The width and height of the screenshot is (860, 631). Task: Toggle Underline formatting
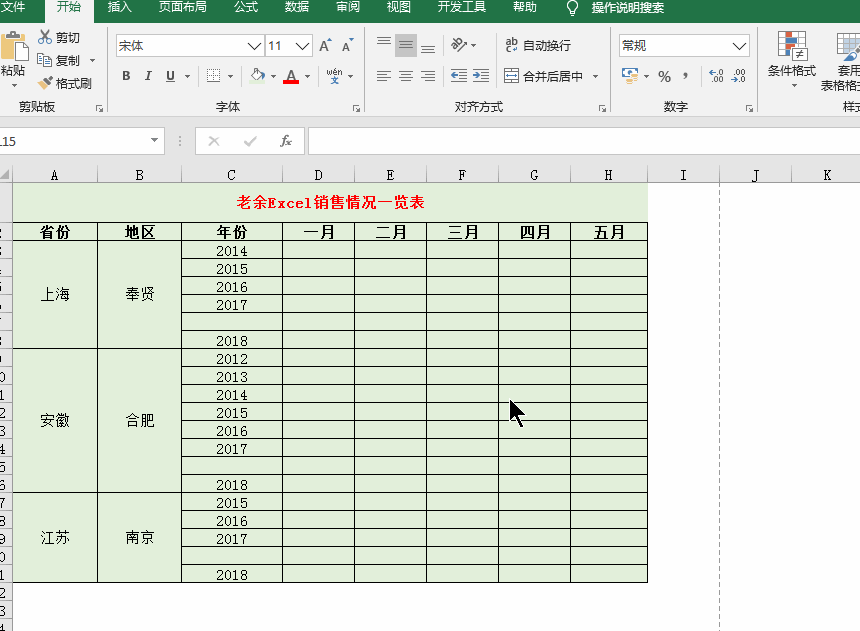click(171, 76)
